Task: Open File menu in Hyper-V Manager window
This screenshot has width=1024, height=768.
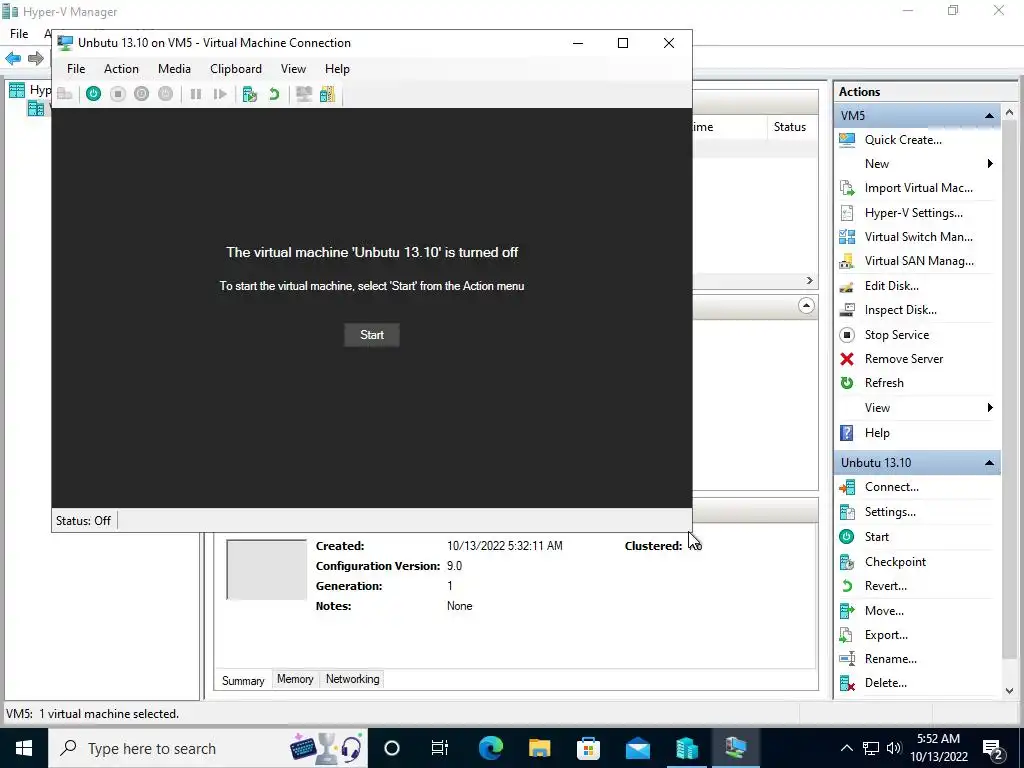Action: (x=19, y=33)
